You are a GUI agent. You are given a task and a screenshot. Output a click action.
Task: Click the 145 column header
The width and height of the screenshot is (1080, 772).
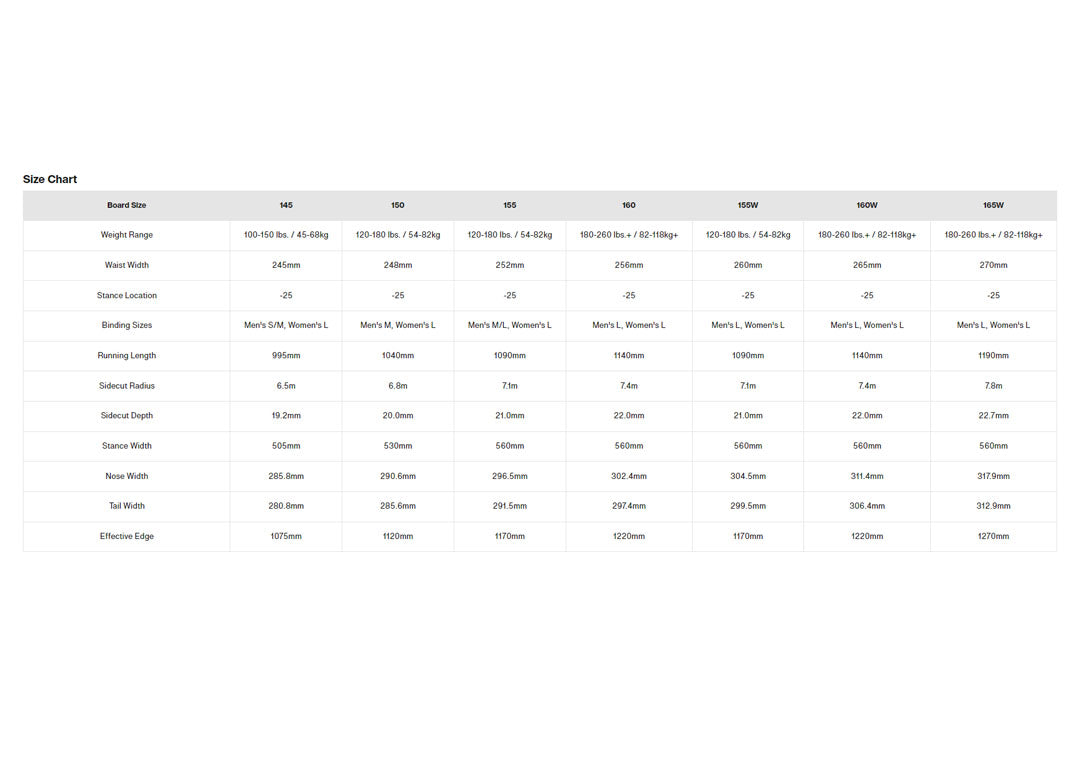coord(286,205)
